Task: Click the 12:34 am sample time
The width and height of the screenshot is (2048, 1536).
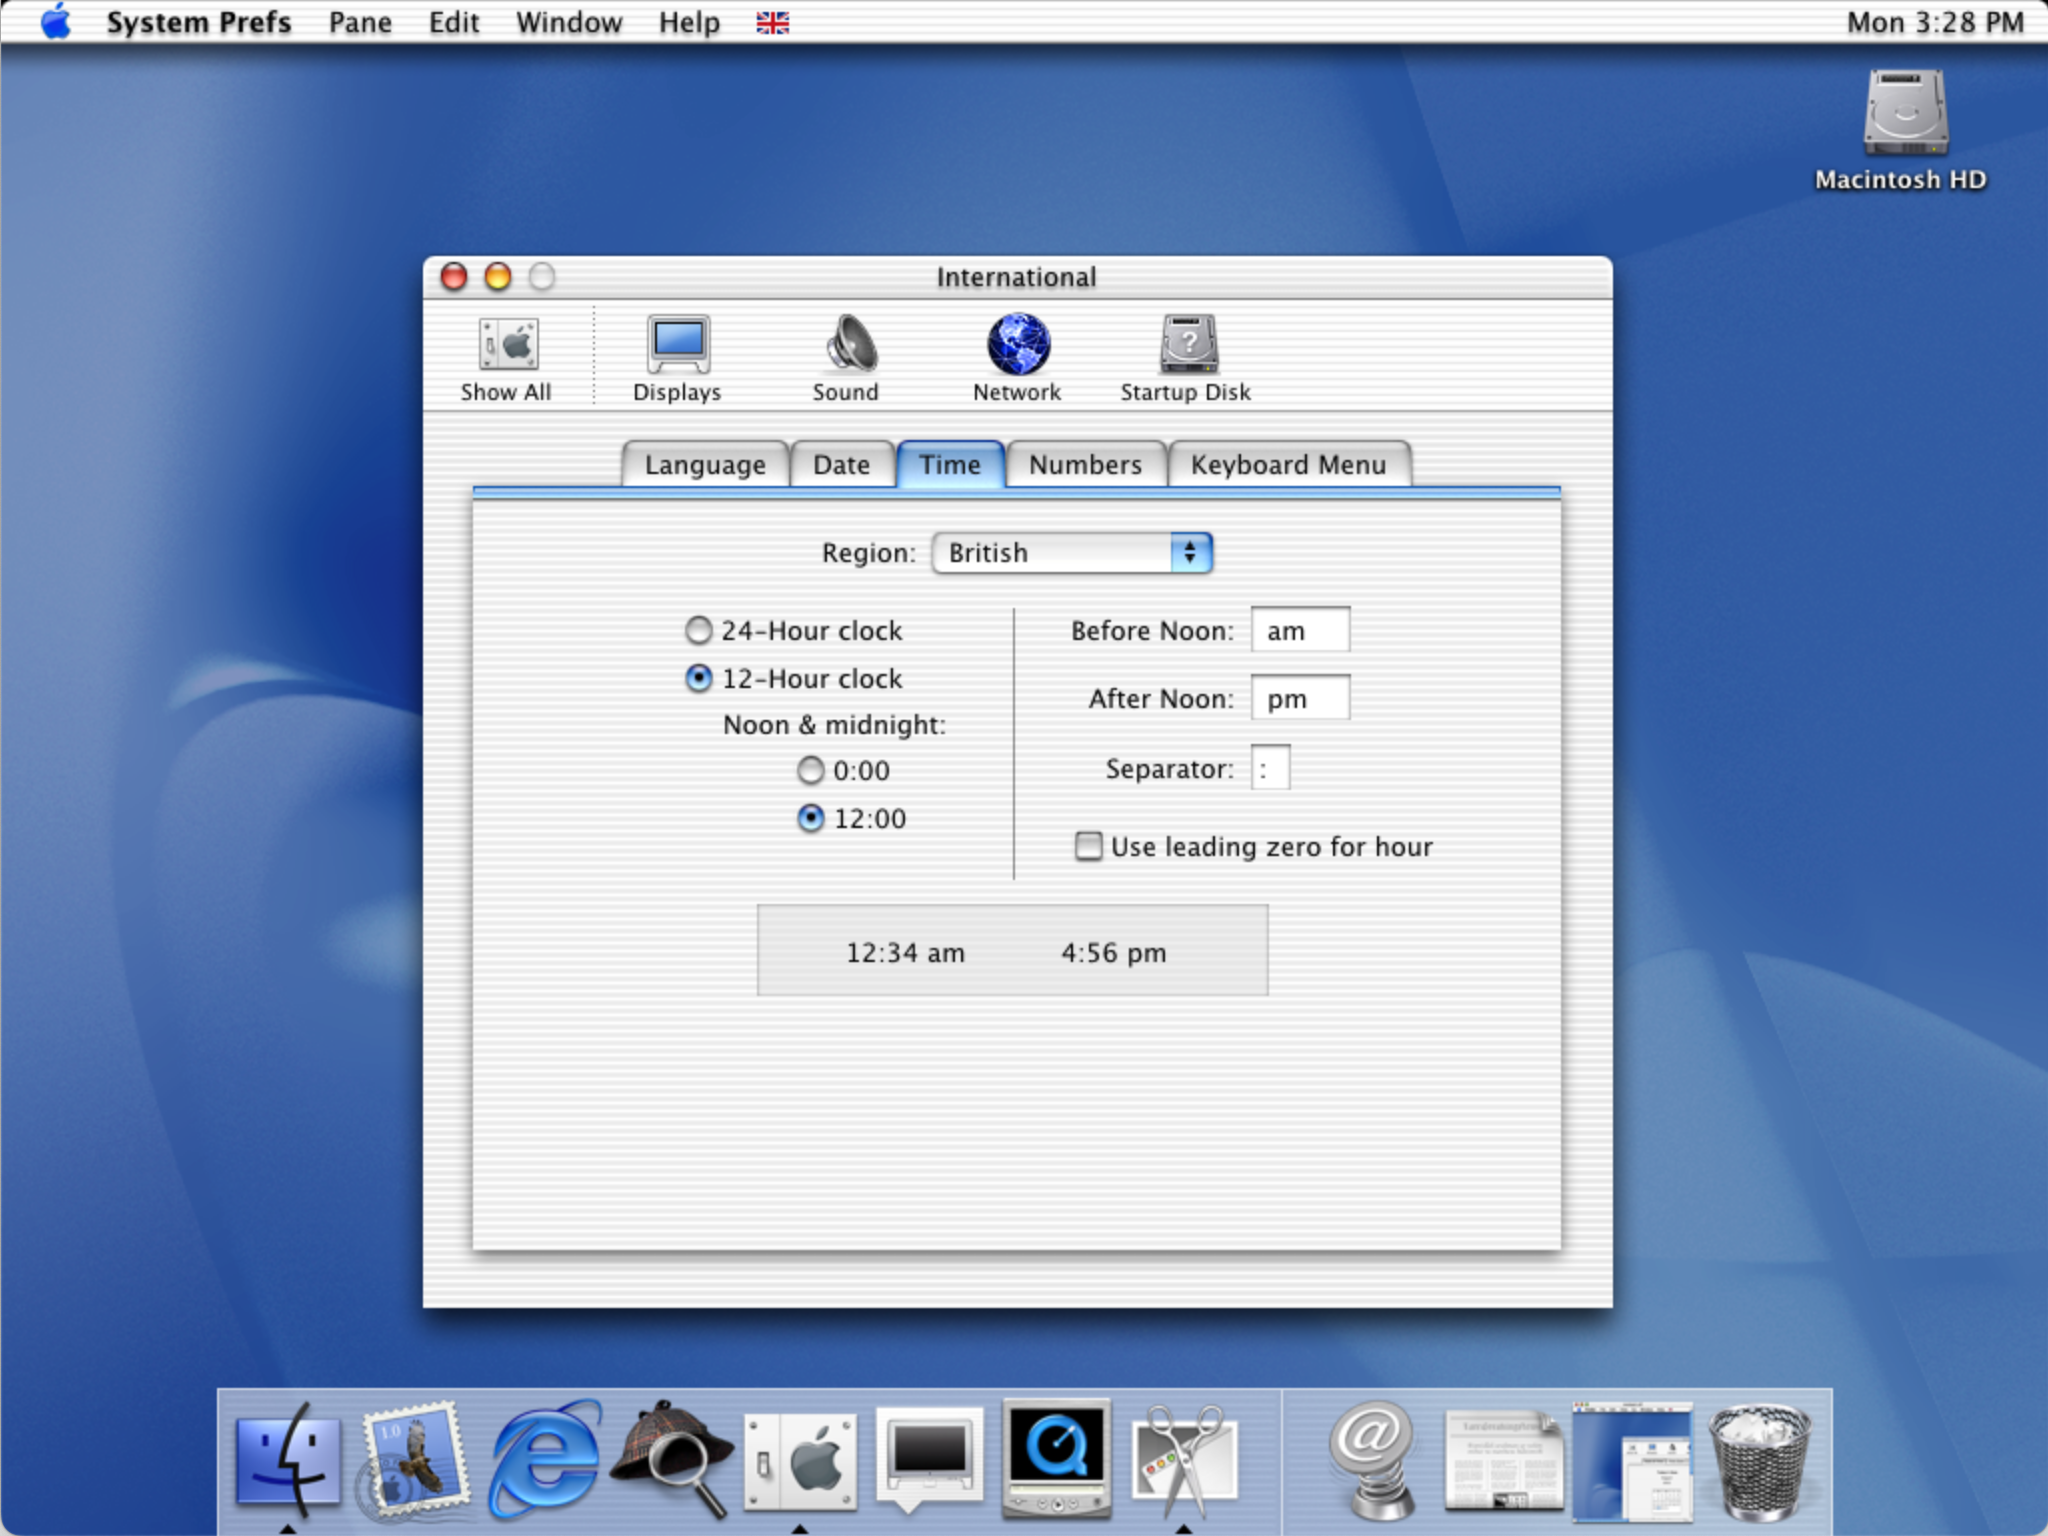Action: (906, 953)
